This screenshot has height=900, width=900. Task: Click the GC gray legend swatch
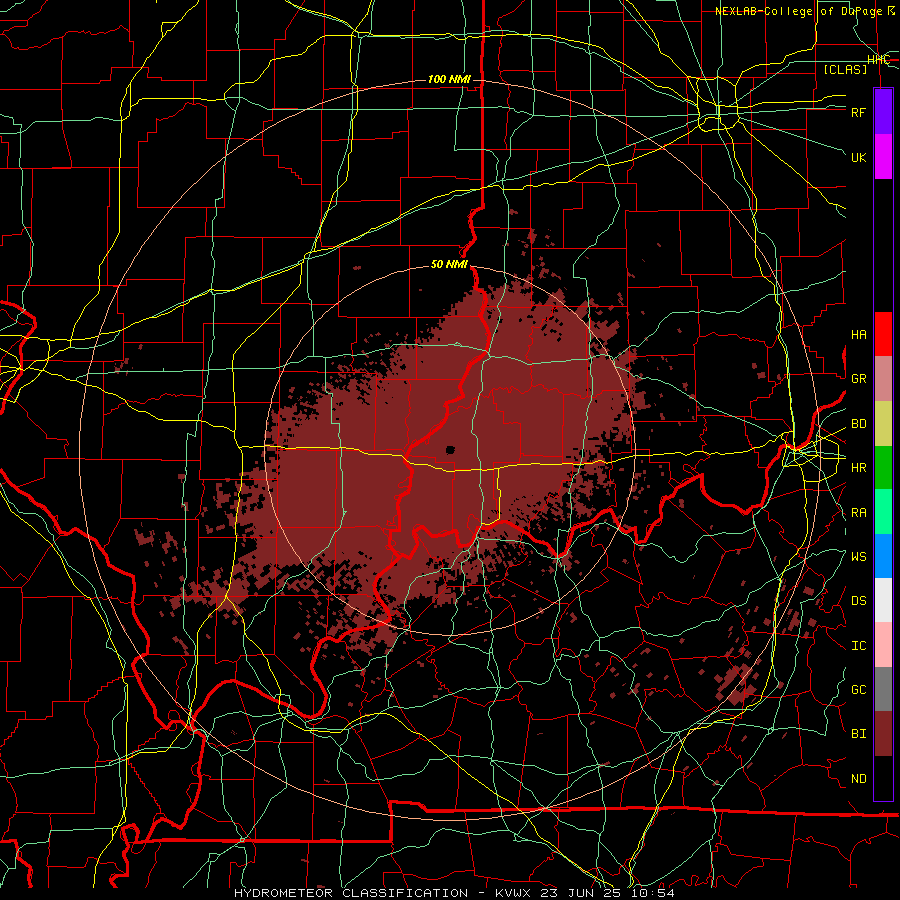click(883, 689)
